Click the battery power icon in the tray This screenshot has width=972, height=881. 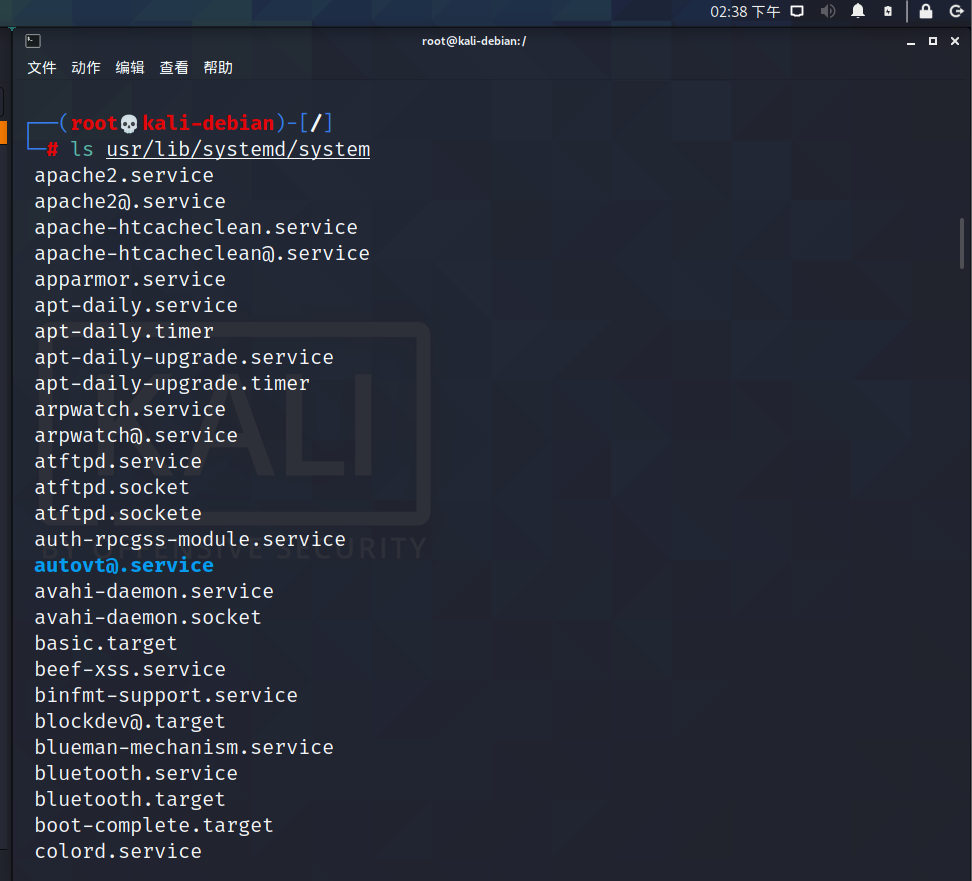[888, 11]
